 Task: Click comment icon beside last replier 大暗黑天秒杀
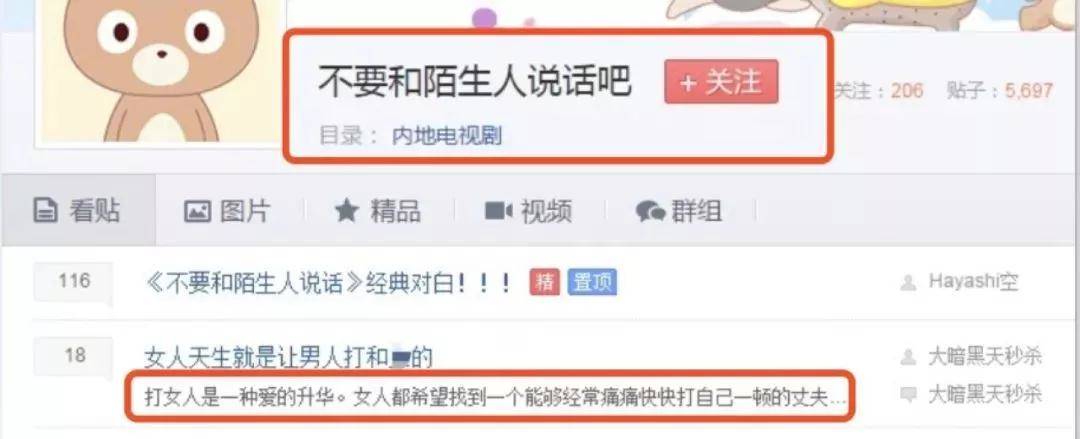point(909,395)
